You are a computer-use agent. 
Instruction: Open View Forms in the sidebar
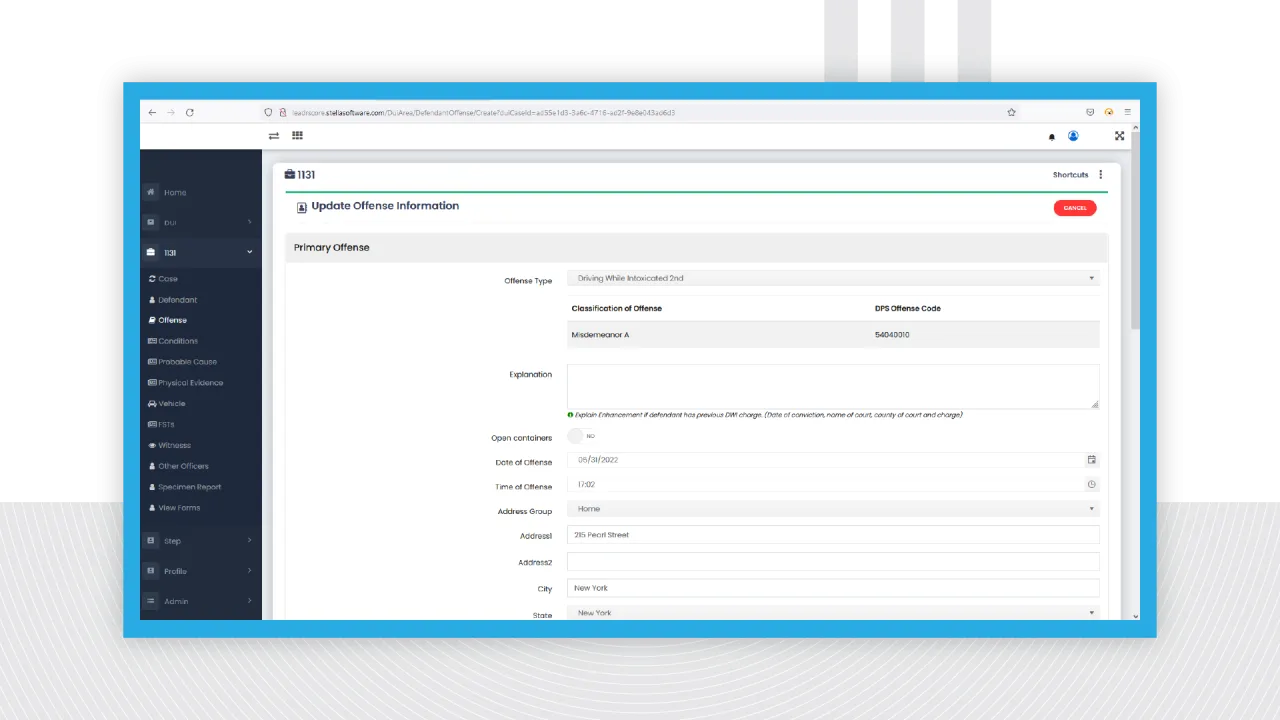(174, 508)
